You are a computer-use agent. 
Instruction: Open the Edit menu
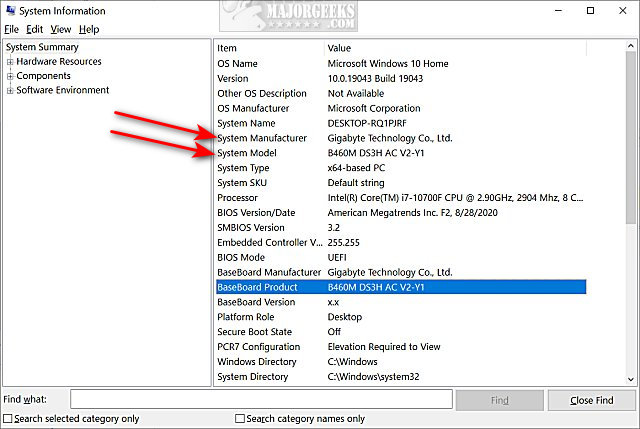pos(34,29)
